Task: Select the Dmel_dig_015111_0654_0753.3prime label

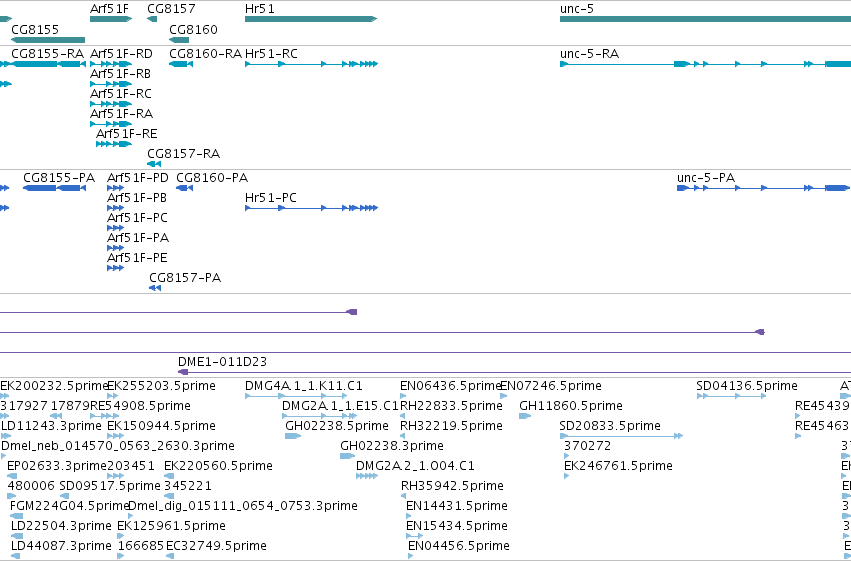Action: [243, 506]
